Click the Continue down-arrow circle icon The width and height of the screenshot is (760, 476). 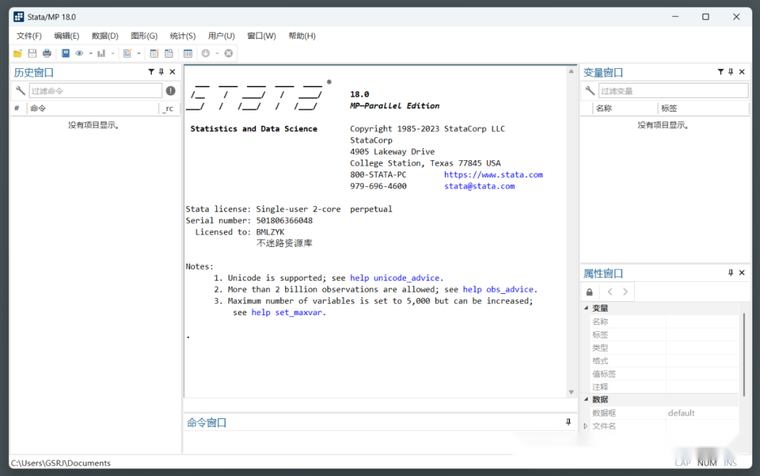(x=206, y=53)
